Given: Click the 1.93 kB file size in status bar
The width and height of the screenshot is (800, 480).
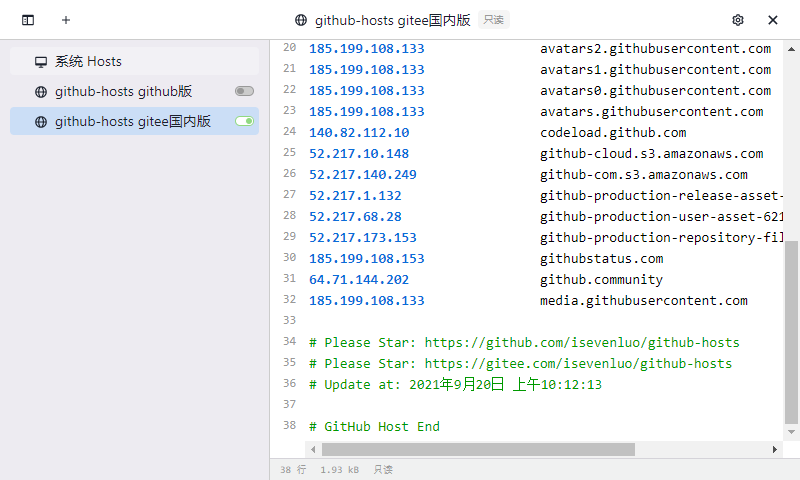Looking at the screenshot, I should (x=339, y=469).
